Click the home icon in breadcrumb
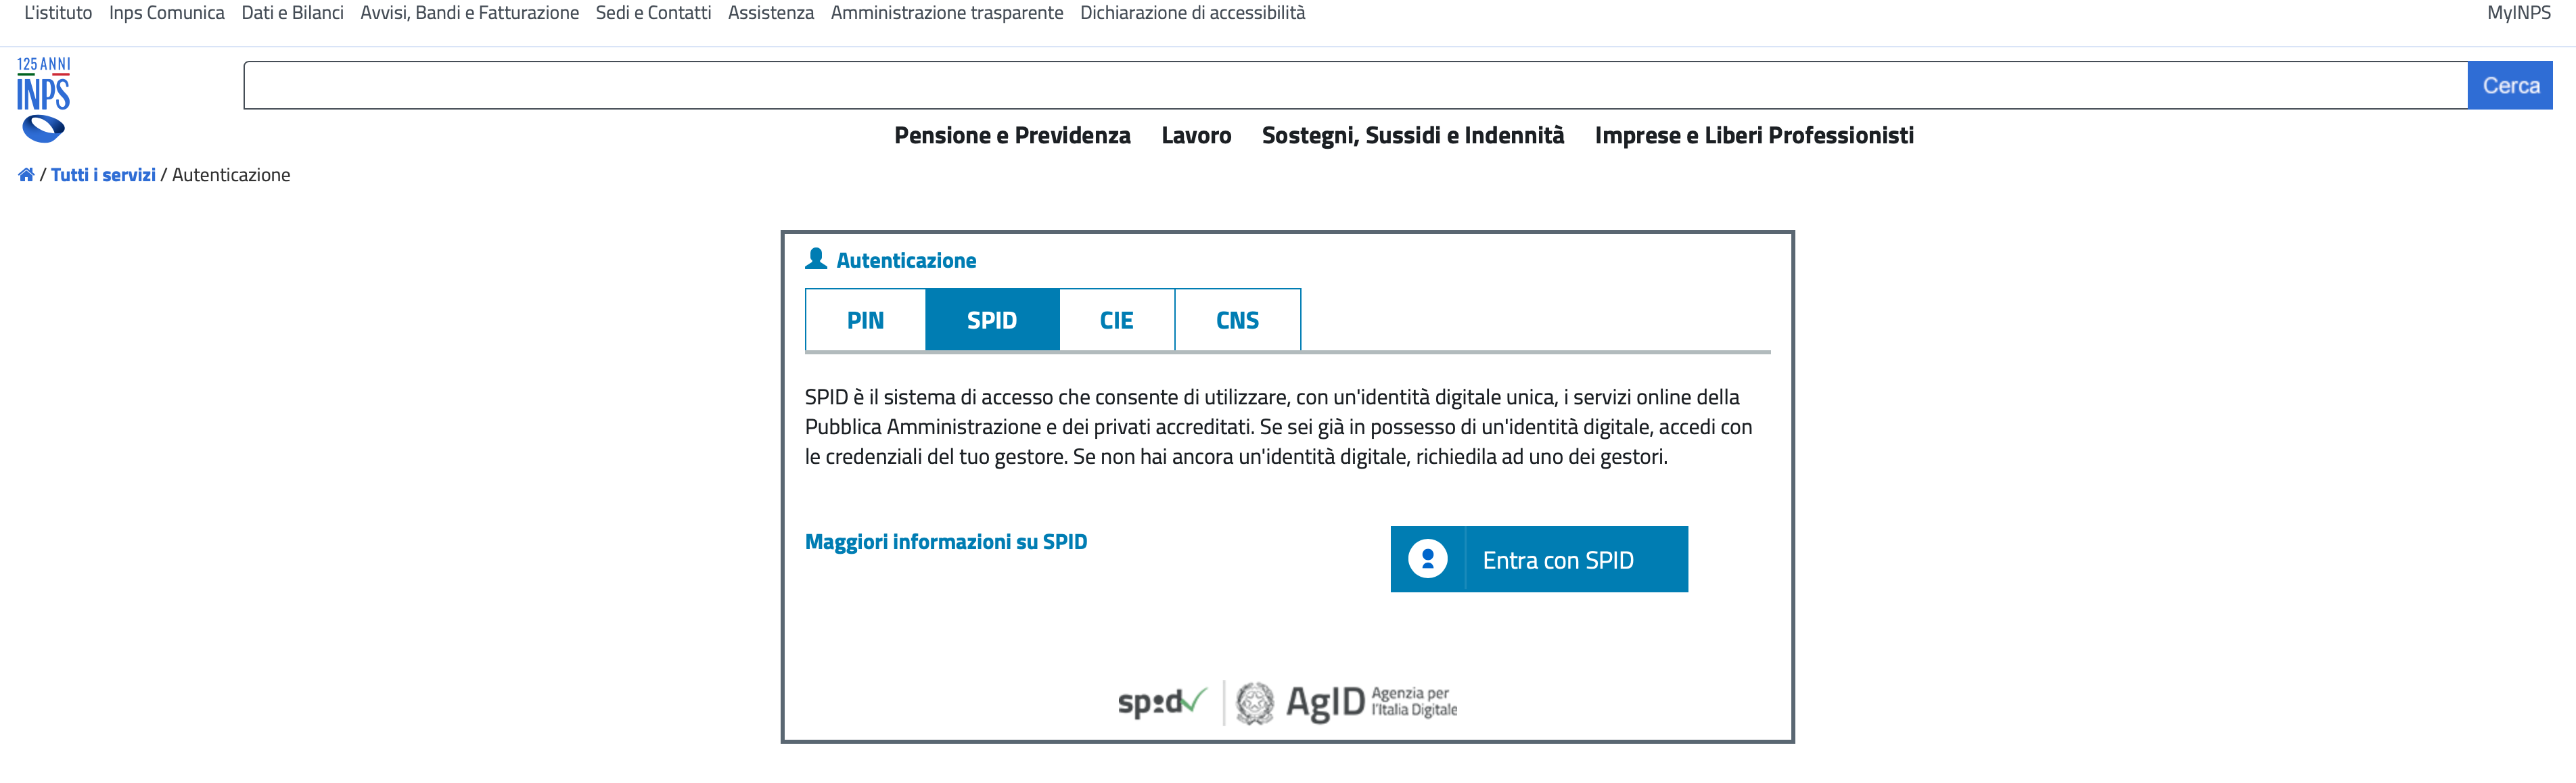 click(x=26, y=175)
